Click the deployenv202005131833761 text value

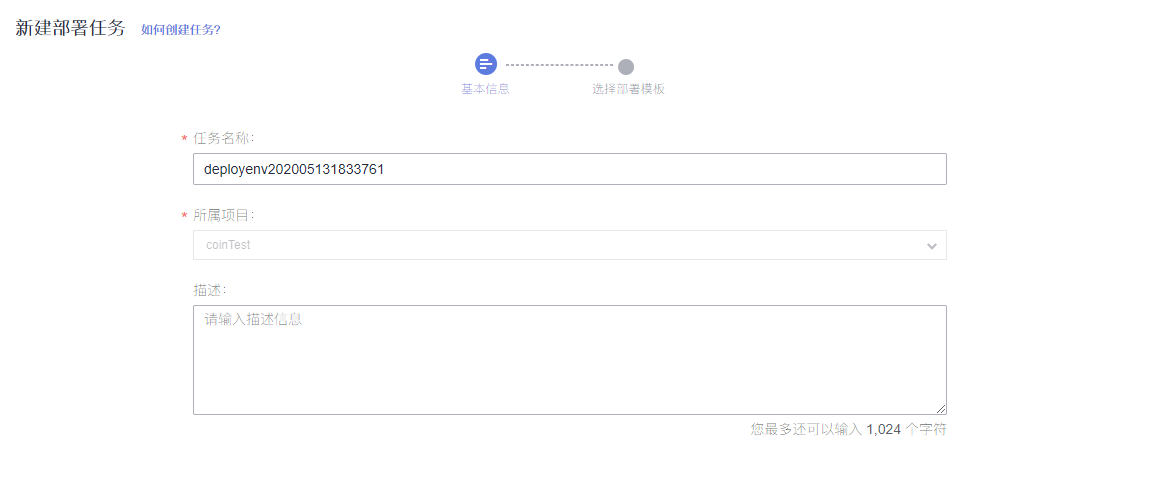(294, 169)
